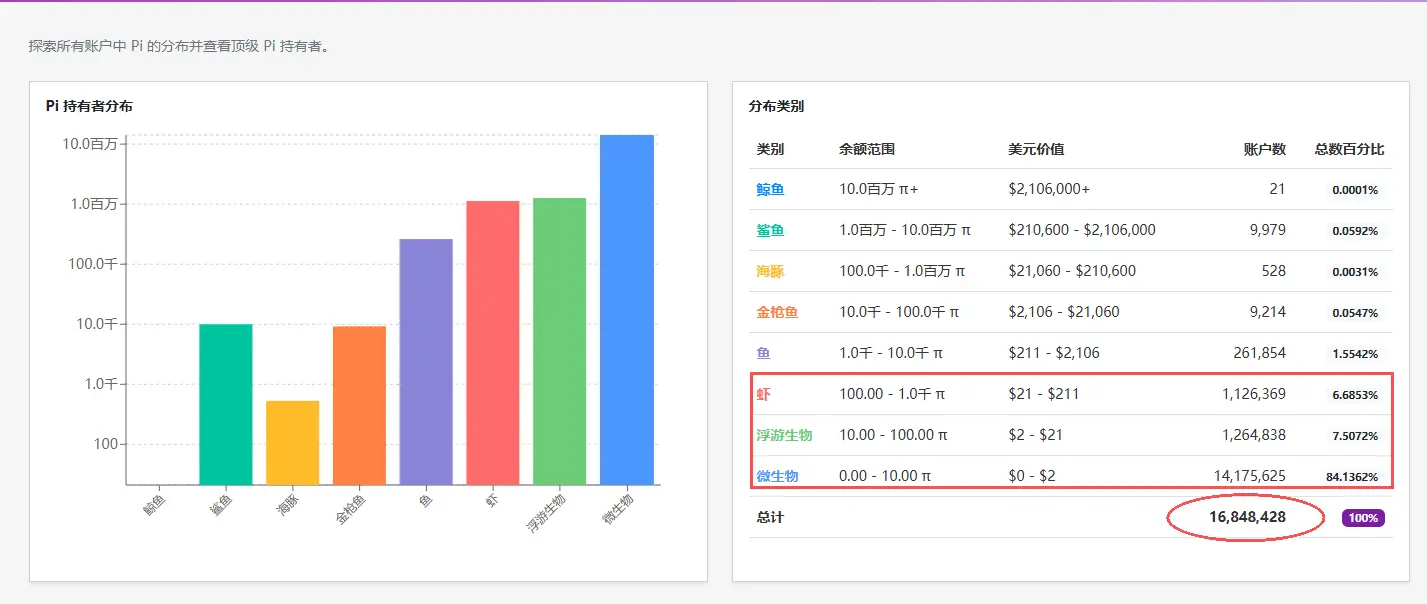Click the 余额范围 column header
Viewport: 1427px width, 604px height.
coord(867,149)
